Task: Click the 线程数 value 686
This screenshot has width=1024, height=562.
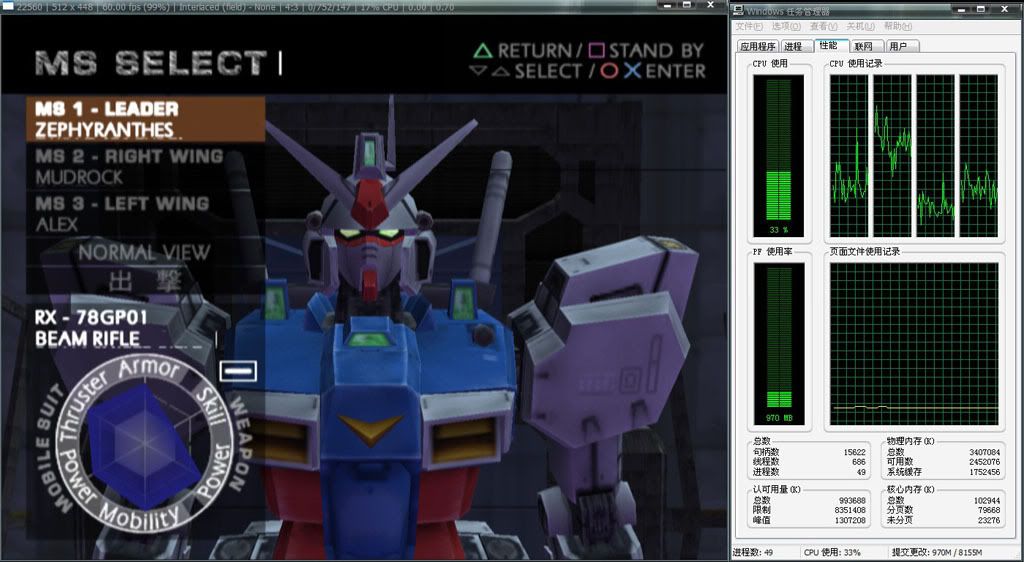Action: [x=859, y=461]
